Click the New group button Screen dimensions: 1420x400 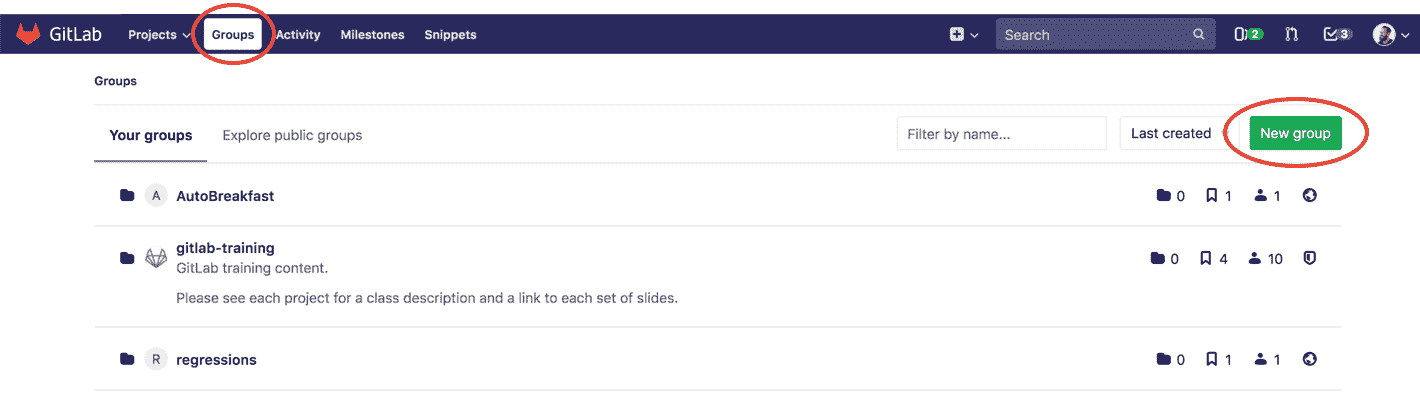(1295, 133)
